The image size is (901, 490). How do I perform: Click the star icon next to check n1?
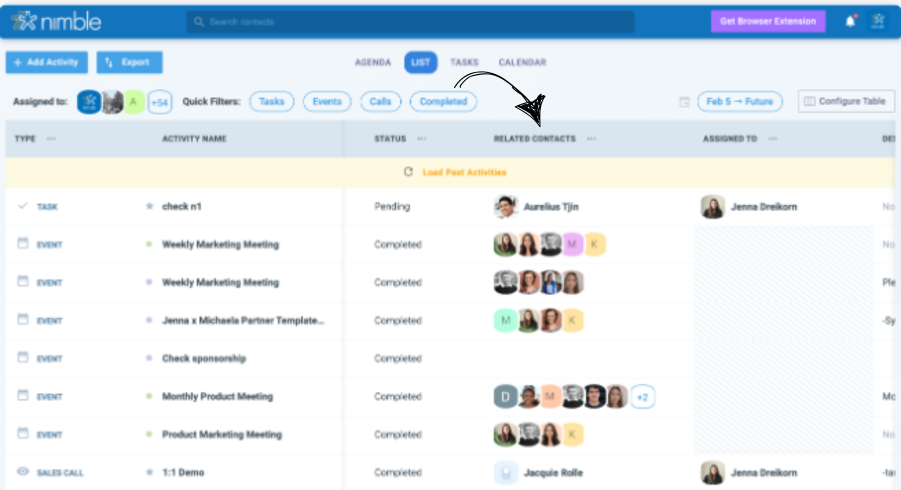pos(149,207)
